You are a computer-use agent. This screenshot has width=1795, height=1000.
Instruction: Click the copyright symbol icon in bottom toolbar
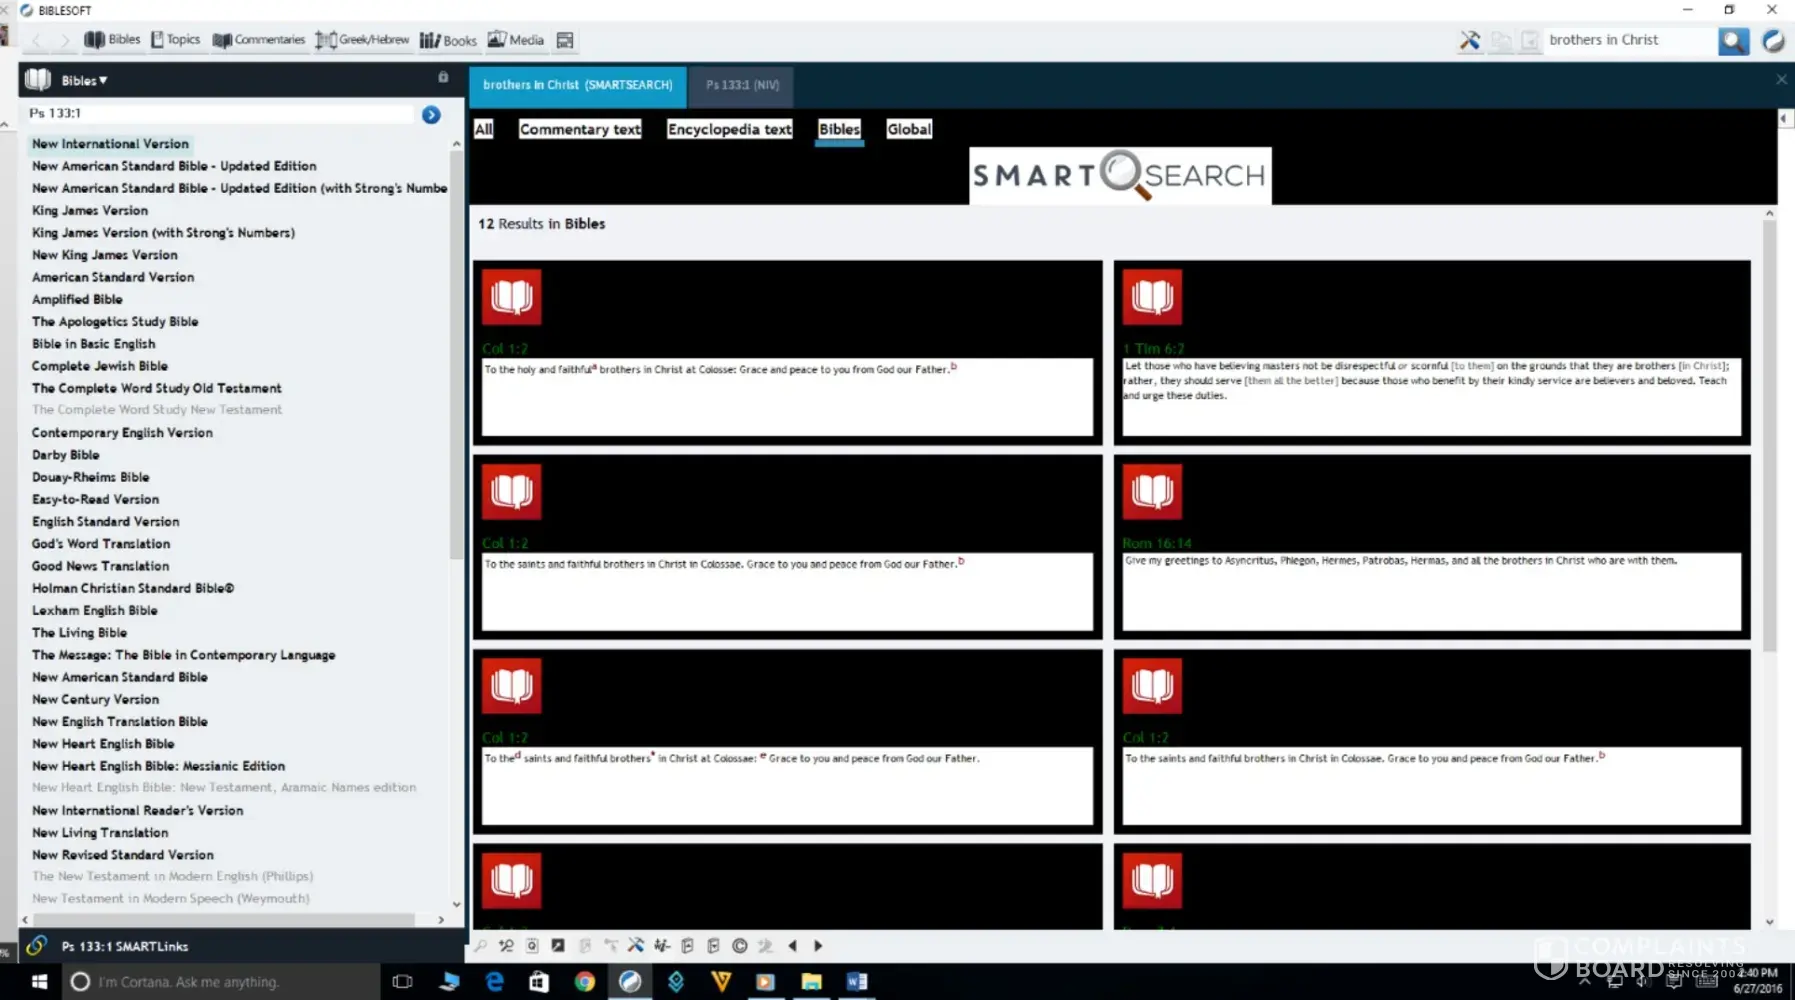click(739, 946)
